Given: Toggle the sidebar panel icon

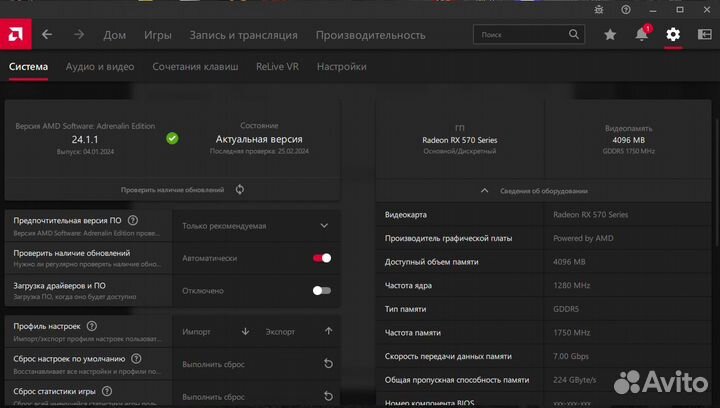Looking at the screenshot, I should [705, 34].
